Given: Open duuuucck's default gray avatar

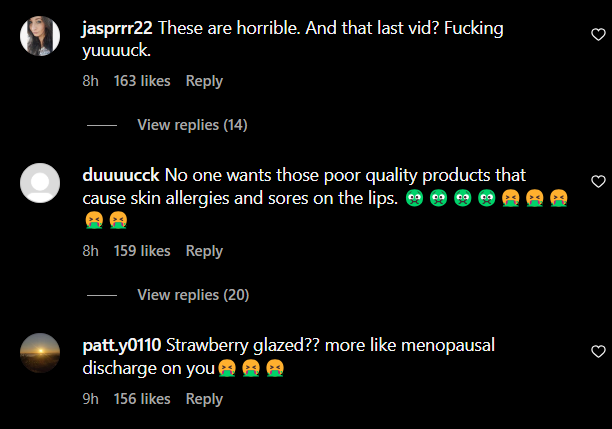Looking at the screenshot, I should click(x=40, y=183).
